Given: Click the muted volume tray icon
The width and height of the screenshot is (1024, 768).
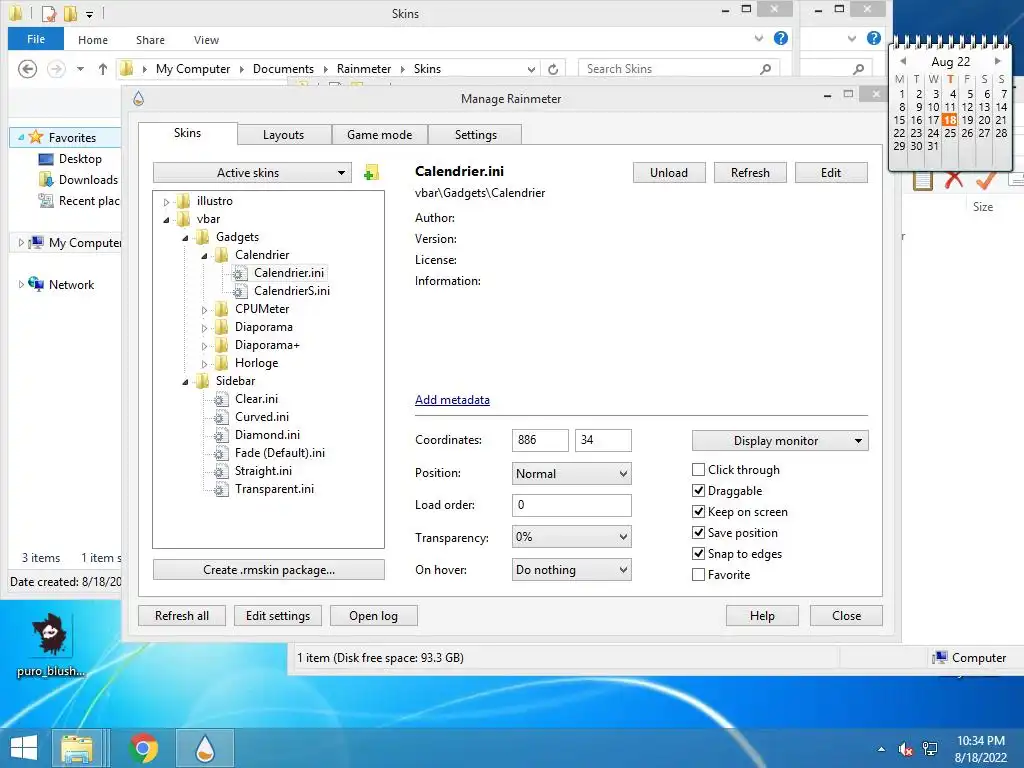Looking at the screenshot, I should click(905, 749).
